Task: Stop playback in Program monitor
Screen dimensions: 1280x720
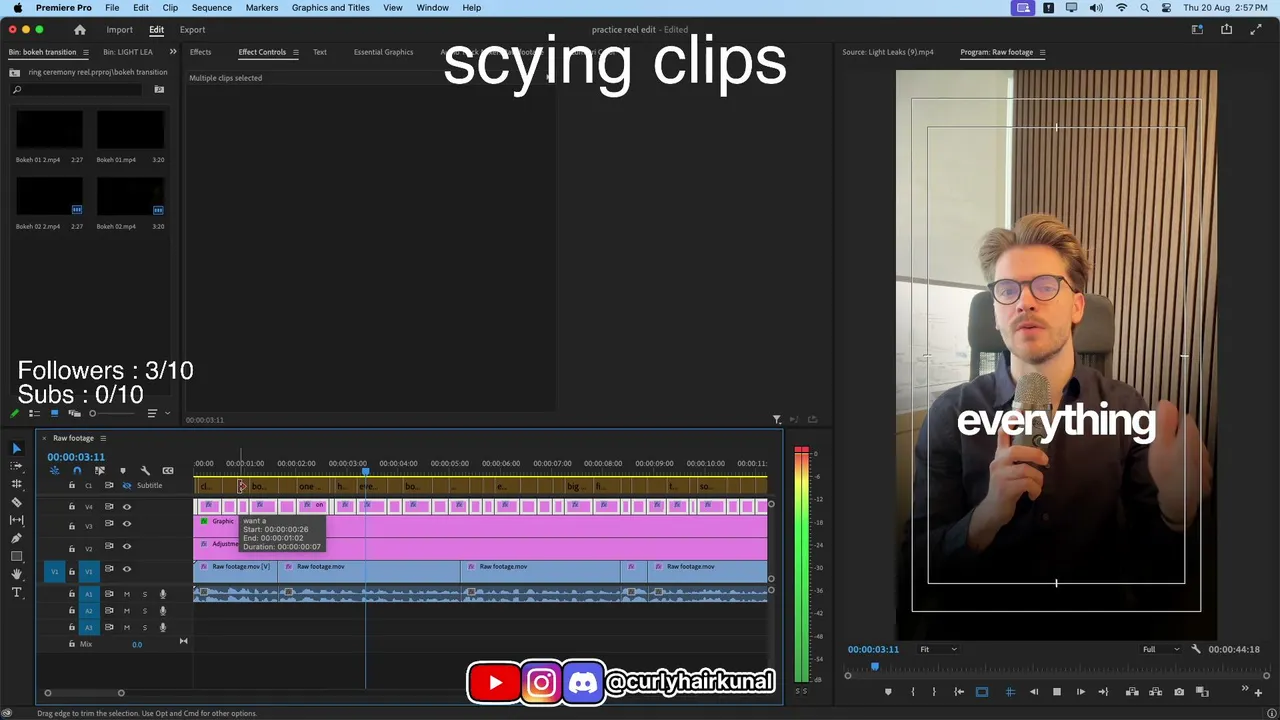Action: tap(1057, 692)
